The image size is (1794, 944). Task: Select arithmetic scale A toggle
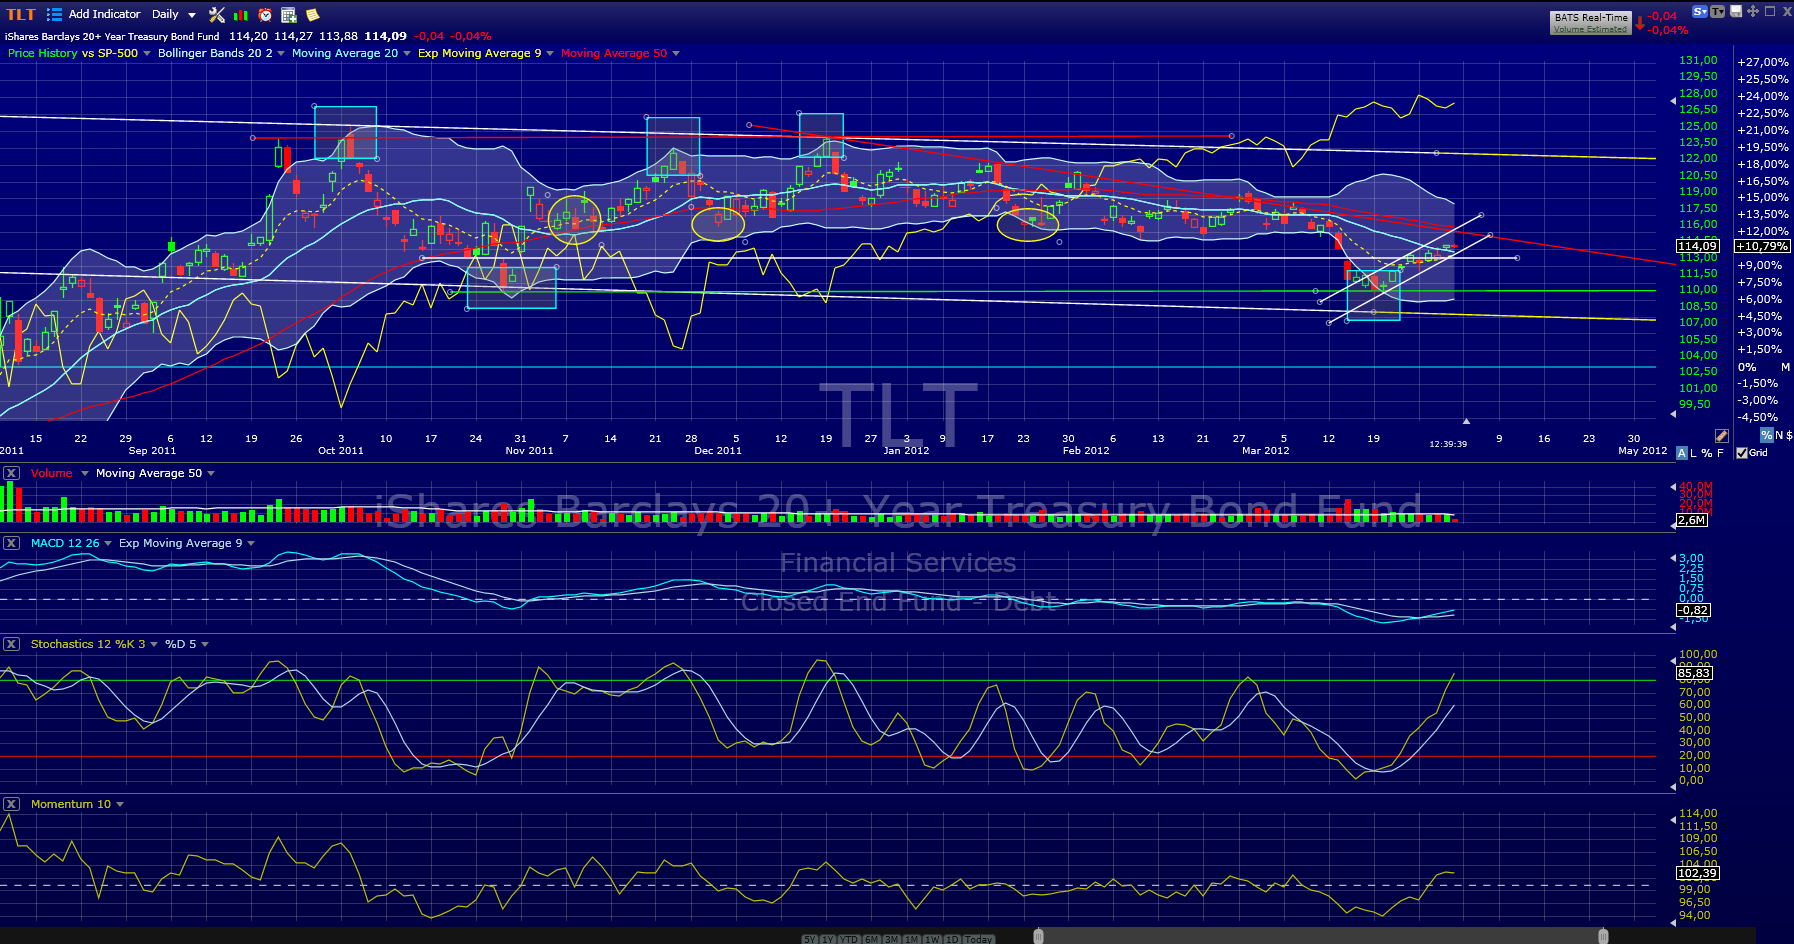tap(1681, 453)
